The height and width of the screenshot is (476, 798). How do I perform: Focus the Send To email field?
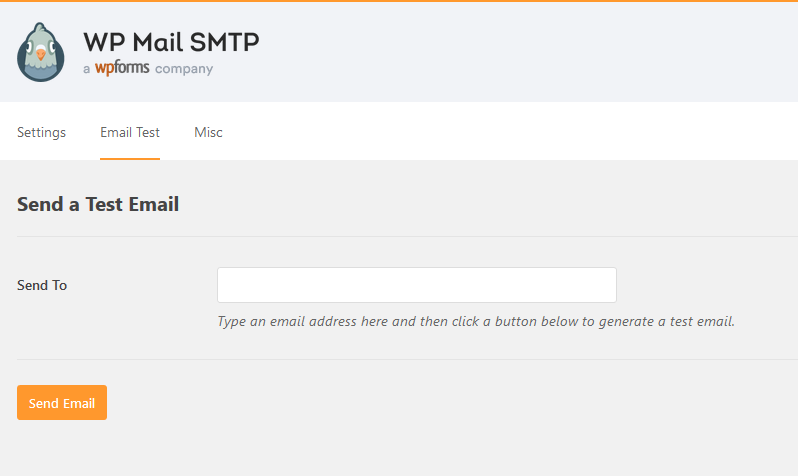(x=416, y=285)
